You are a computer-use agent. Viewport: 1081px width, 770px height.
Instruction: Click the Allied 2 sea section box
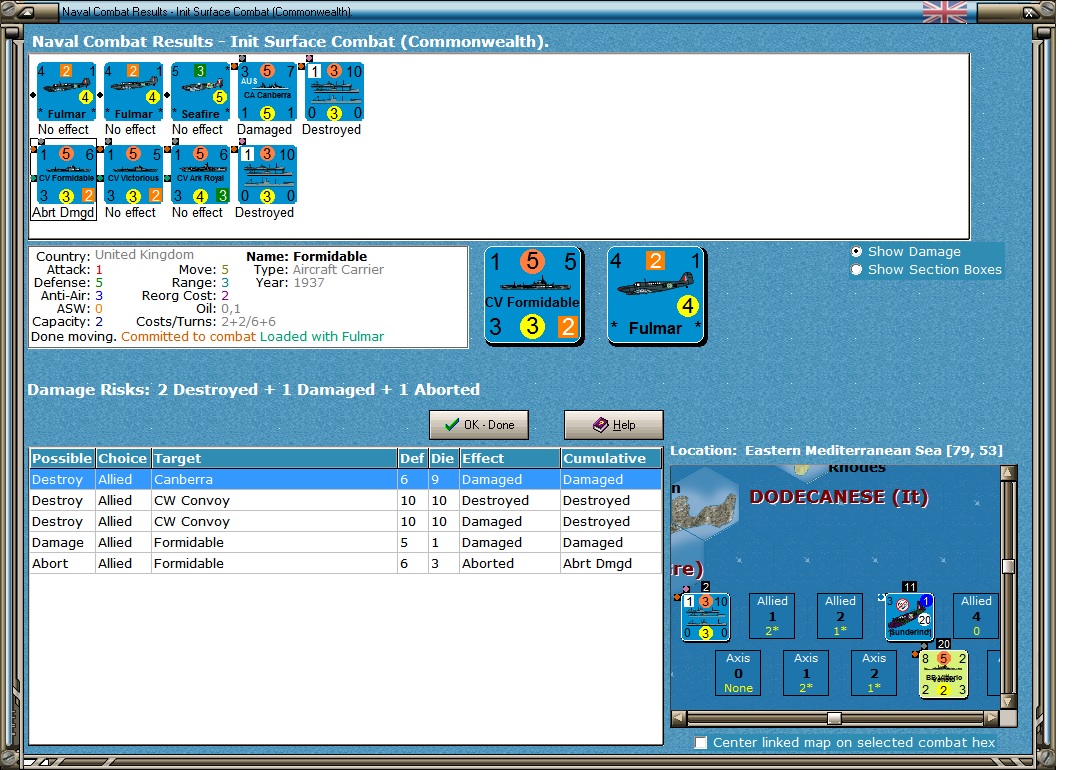point(840,616)
